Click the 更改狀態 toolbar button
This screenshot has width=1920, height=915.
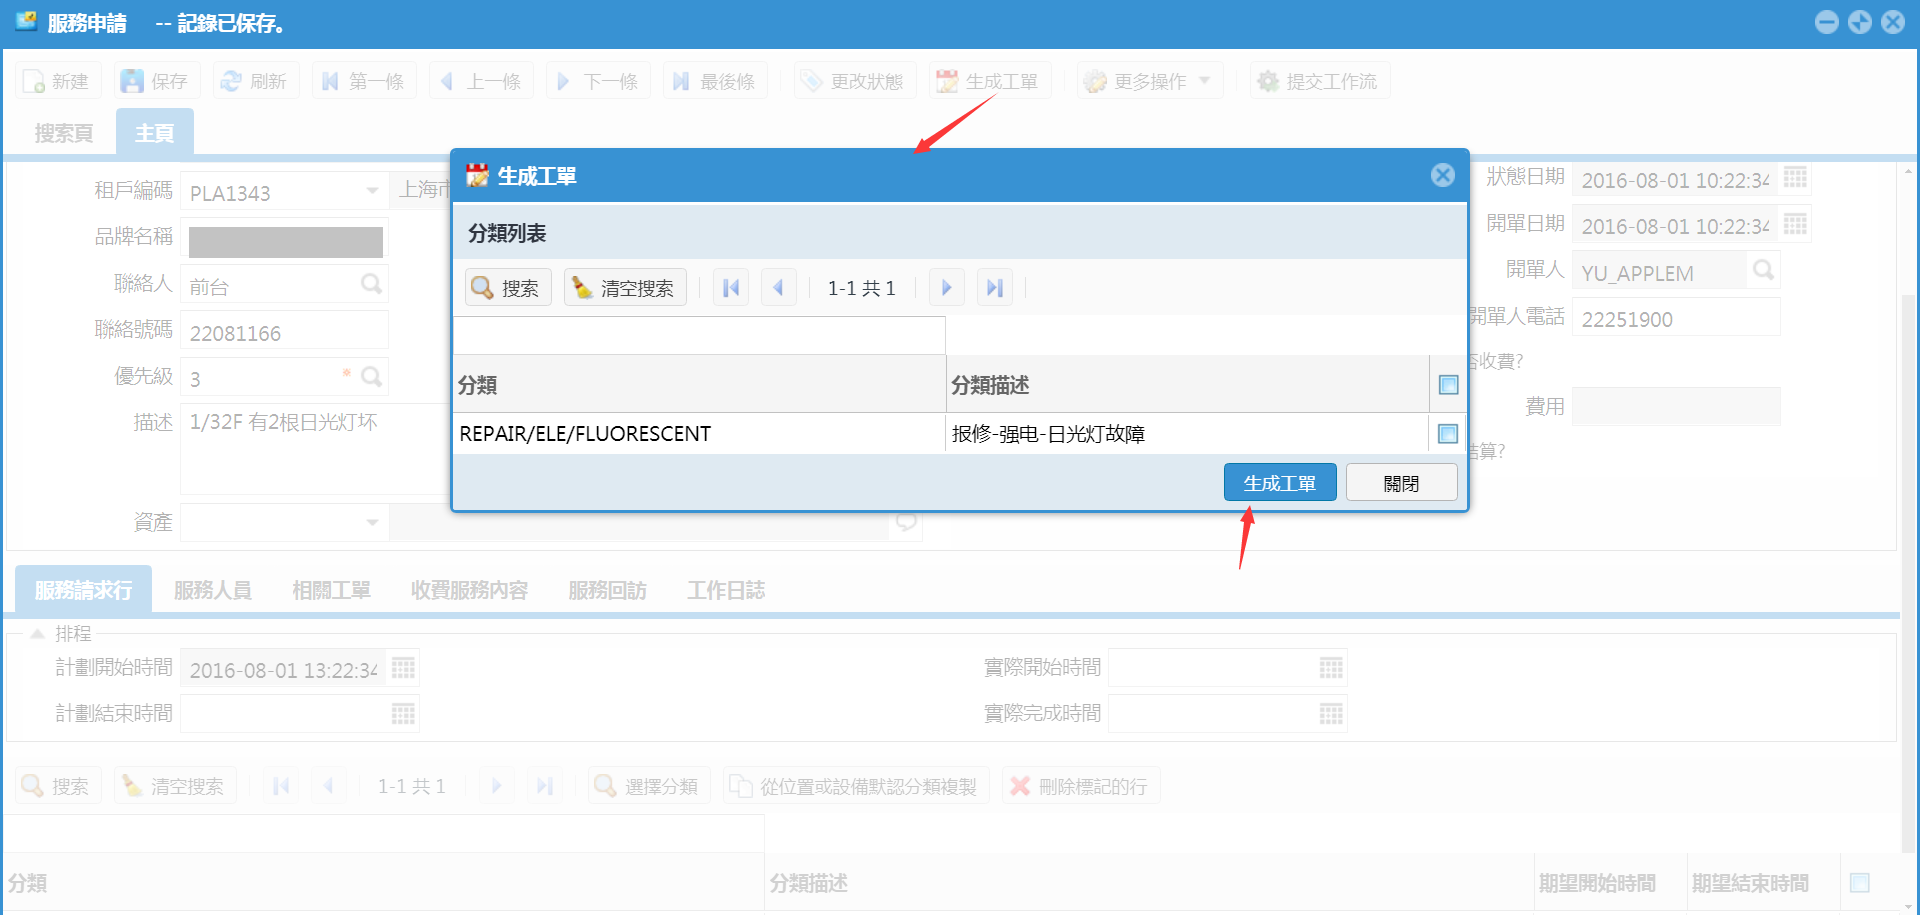pos(855,81)
